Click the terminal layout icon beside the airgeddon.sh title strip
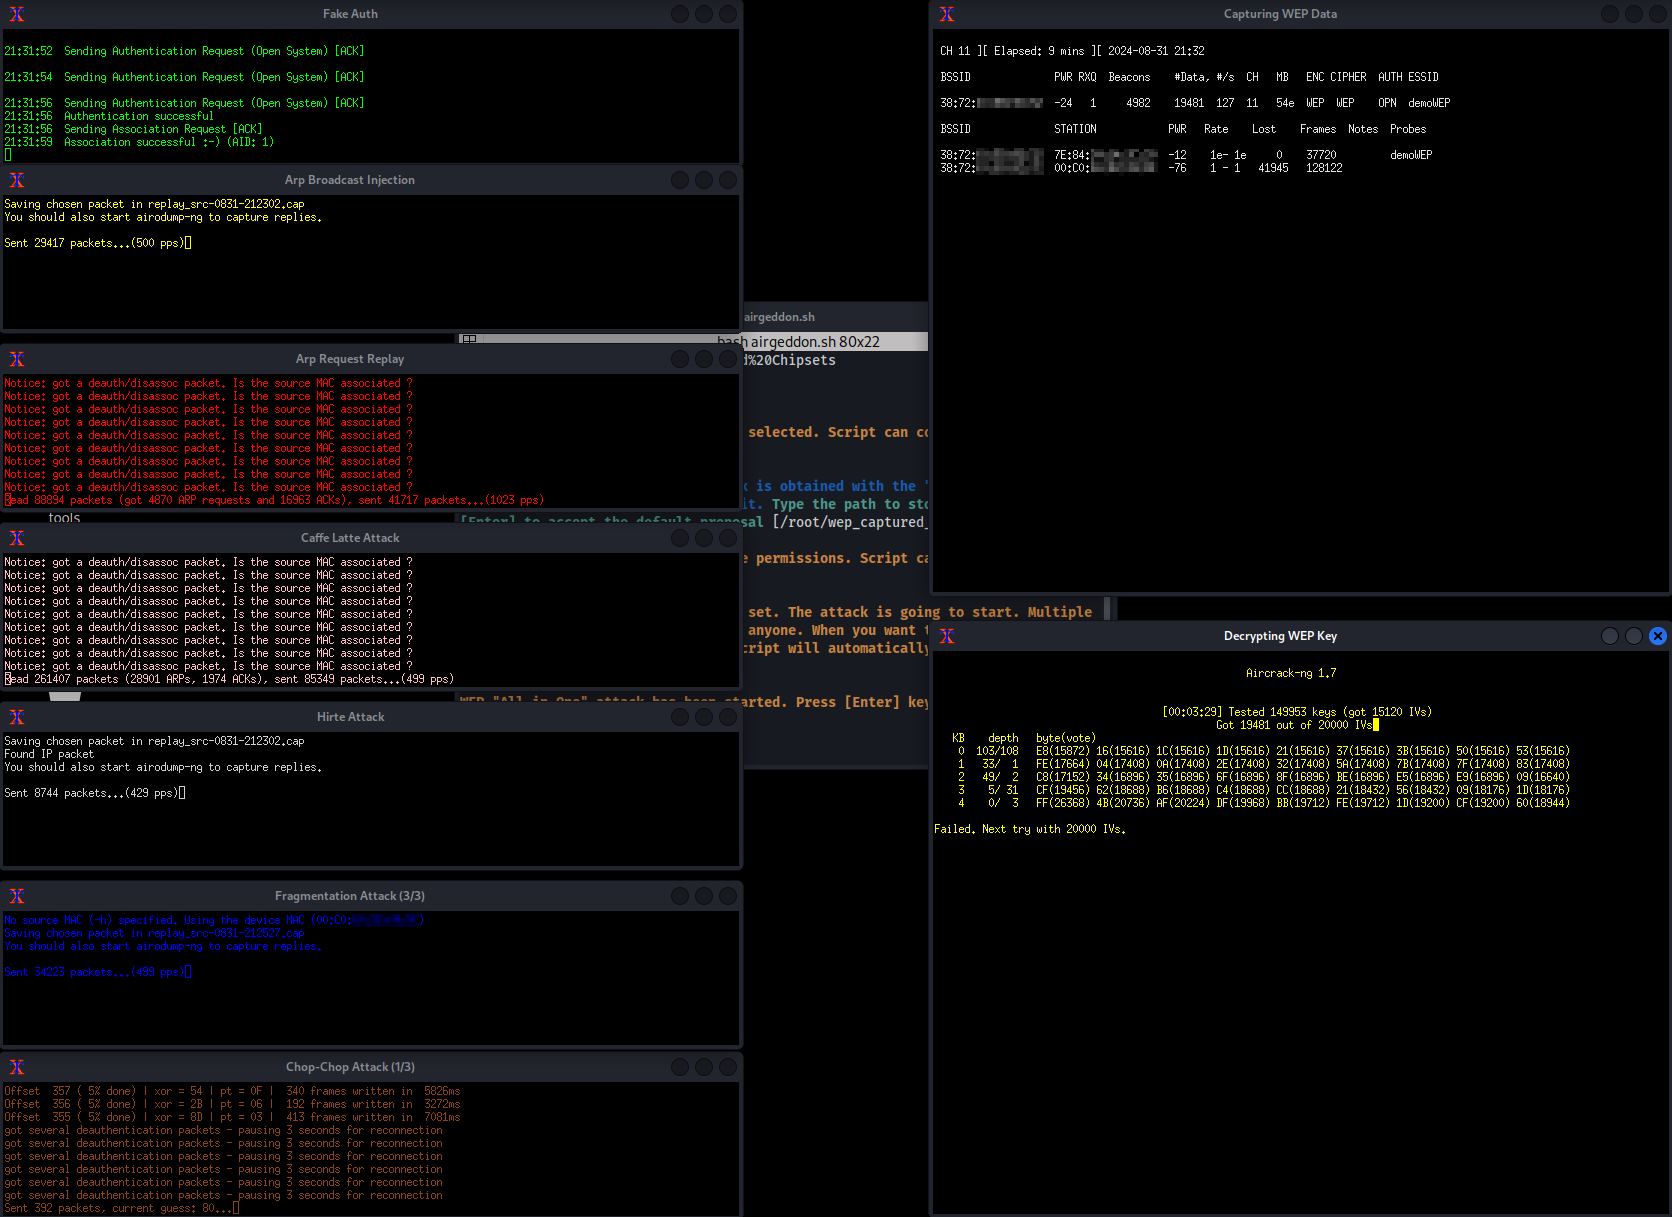The width and height of the screenshot is (1672, 1217). [x=468, y=339]
